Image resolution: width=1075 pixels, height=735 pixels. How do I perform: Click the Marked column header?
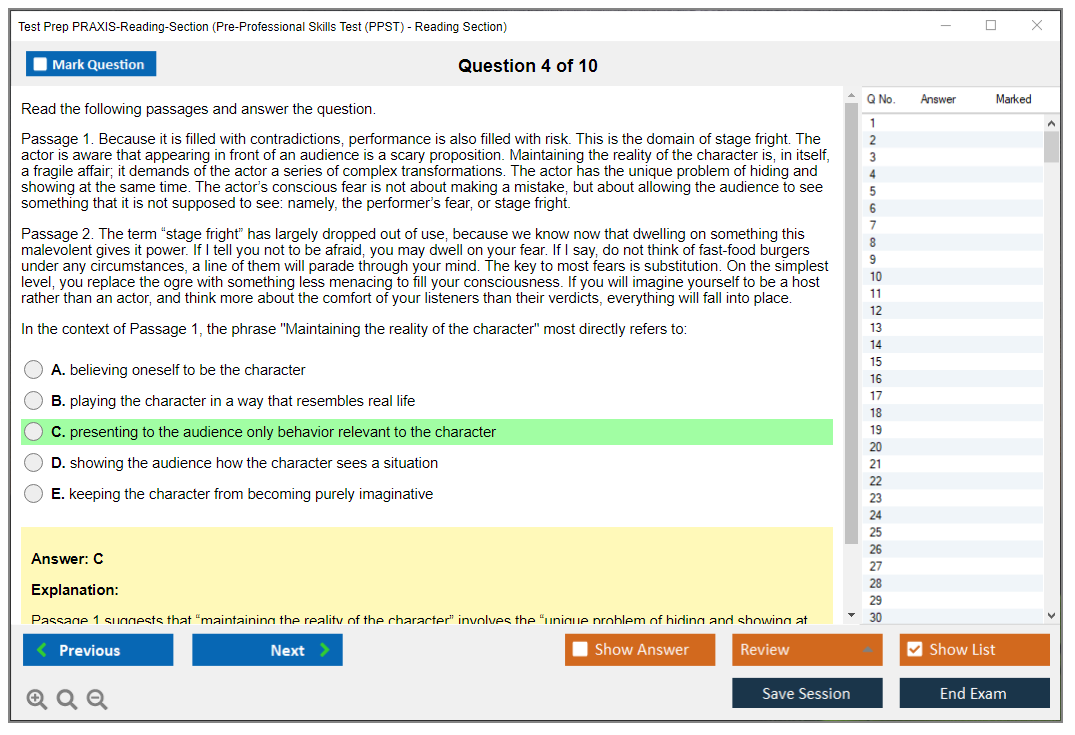coord(1013,99)
